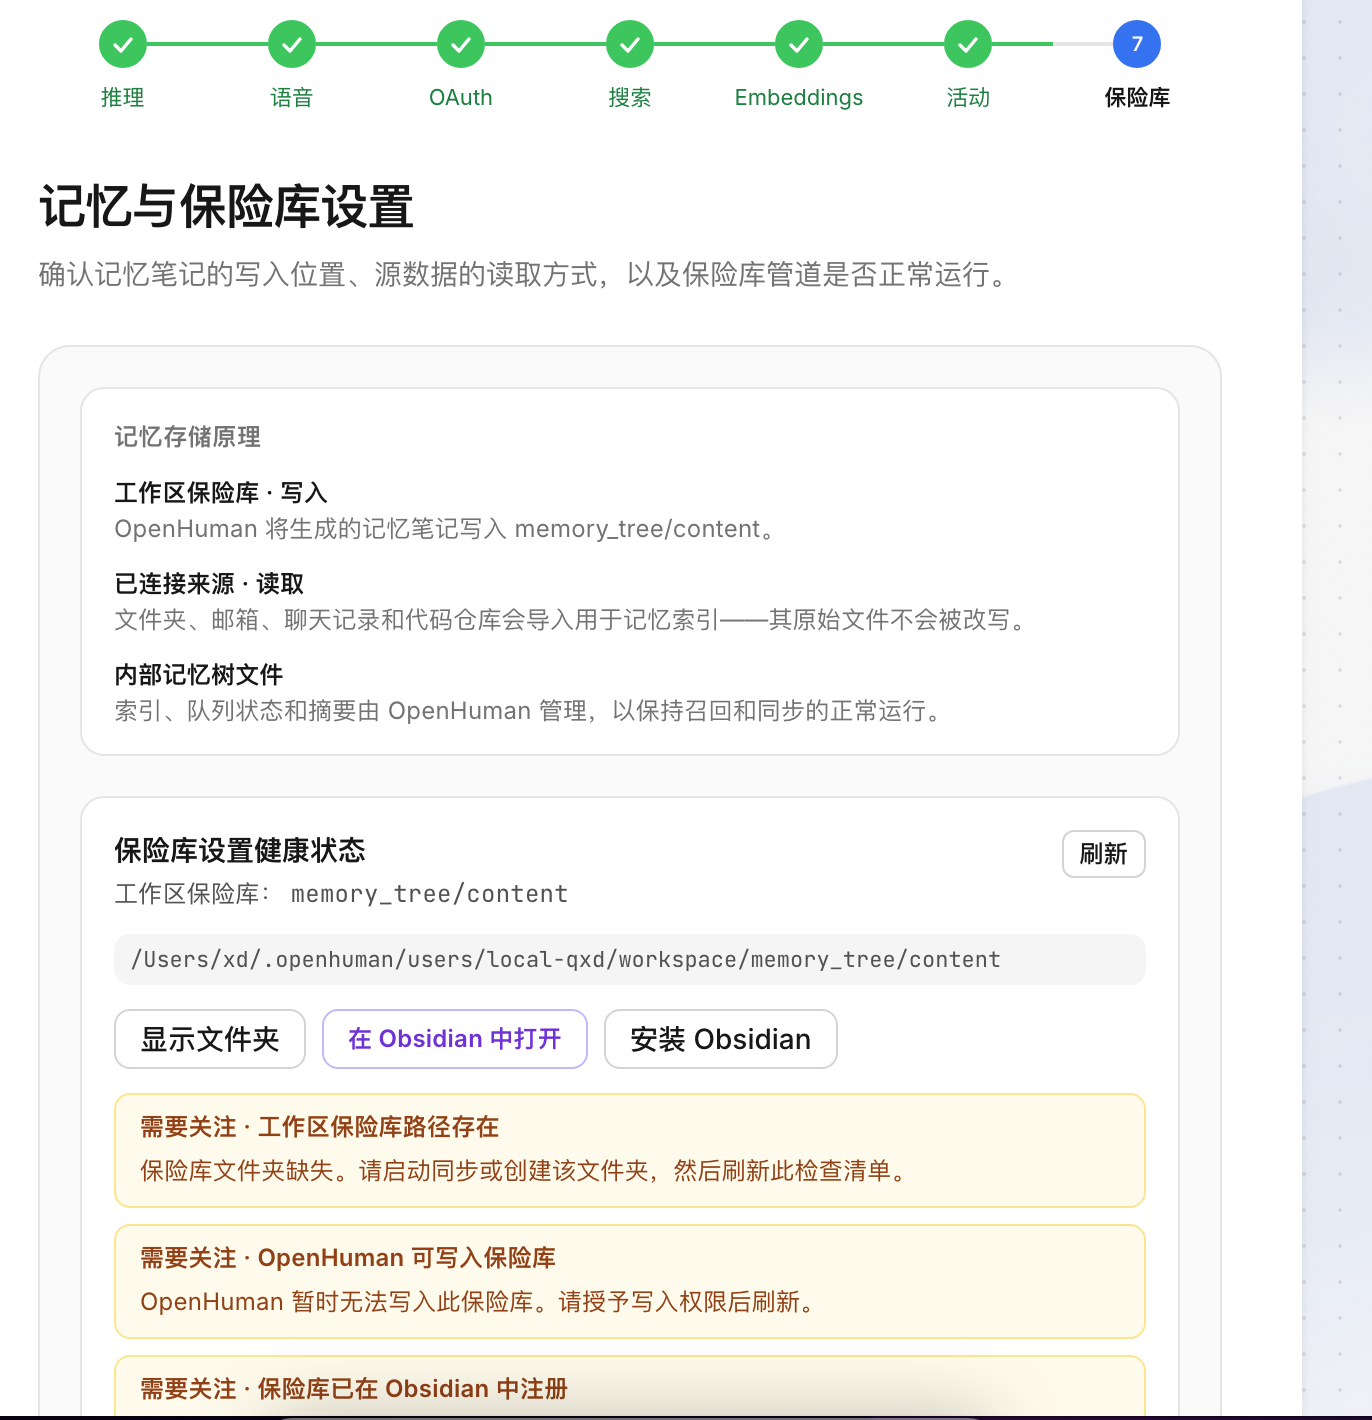The height and width of the screenshot is (1420, 1372).
Task: Click the 保险库已在 Obsidian 中注册 warning card
Action: 630,1387
